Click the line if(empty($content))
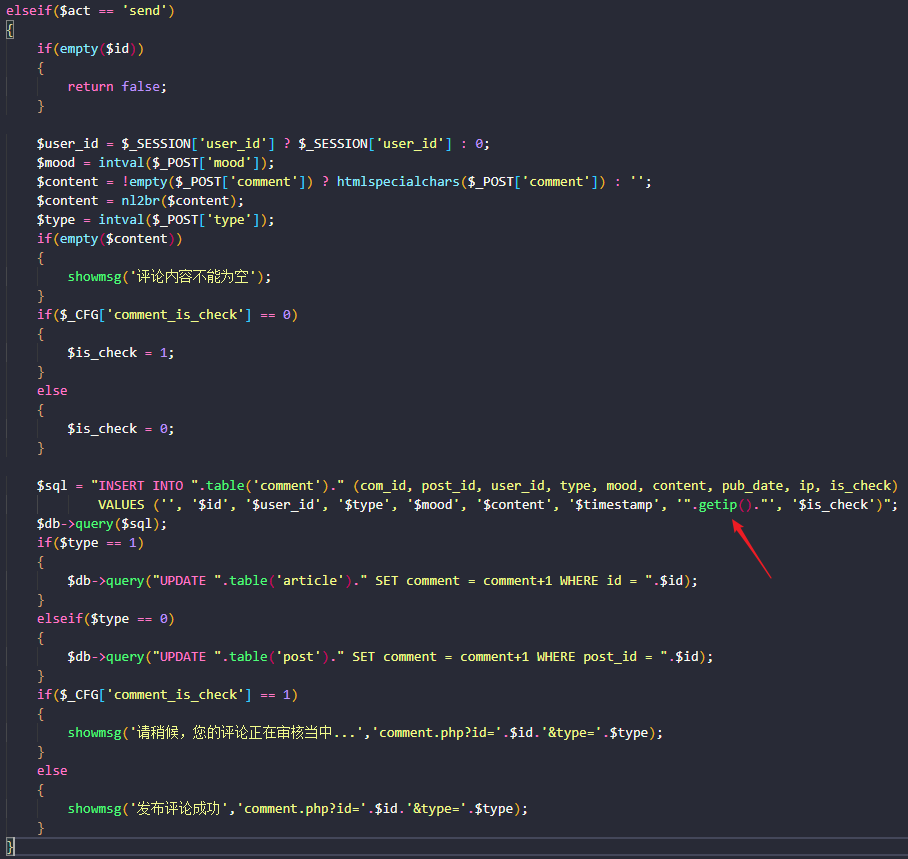908x859 pixels. pyautogui.click(x=109, y=239)
